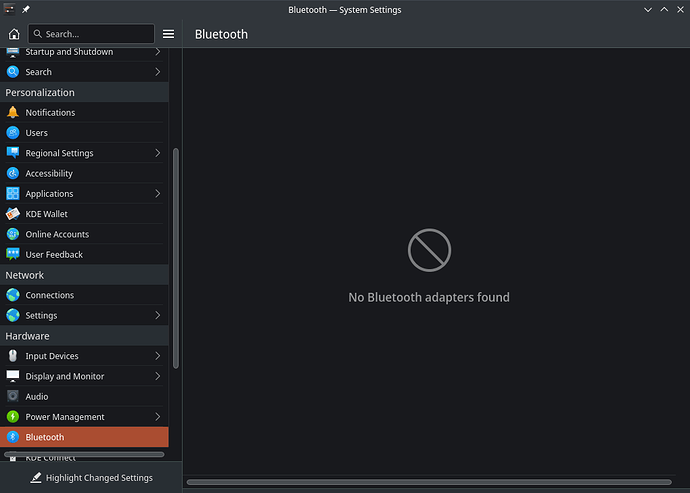Click the highlight pencil icon
The height and width of the screenshot is (493, 690).
(x=36, y=478)
